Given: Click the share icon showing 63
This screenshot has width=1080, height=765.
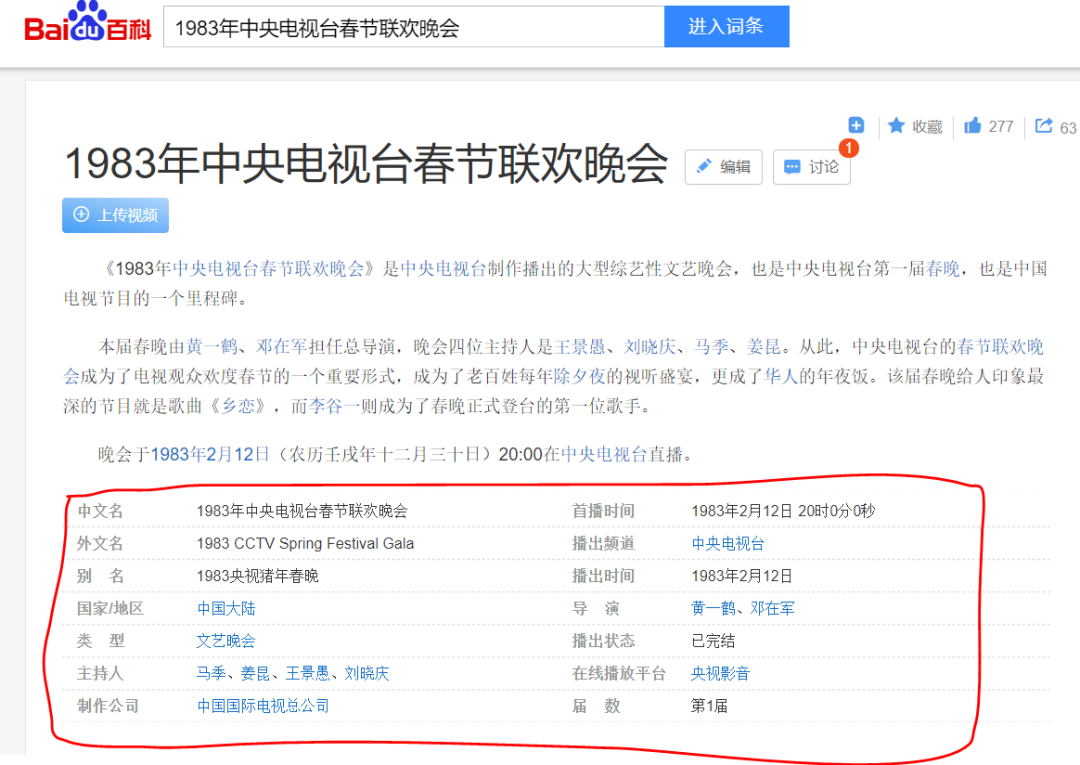Looking at the screenshot, I should pos(1044,125).
